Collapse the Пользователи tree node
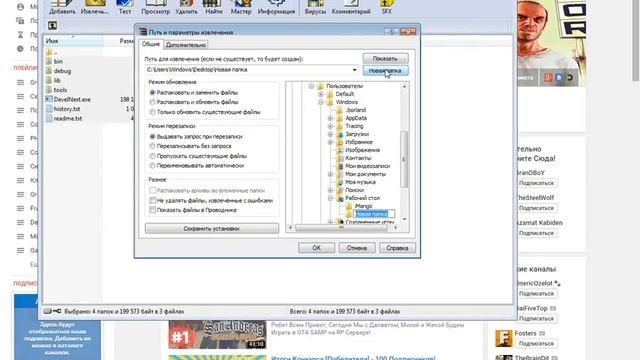Viewport: 640px width, 360px height. point(311,86)
